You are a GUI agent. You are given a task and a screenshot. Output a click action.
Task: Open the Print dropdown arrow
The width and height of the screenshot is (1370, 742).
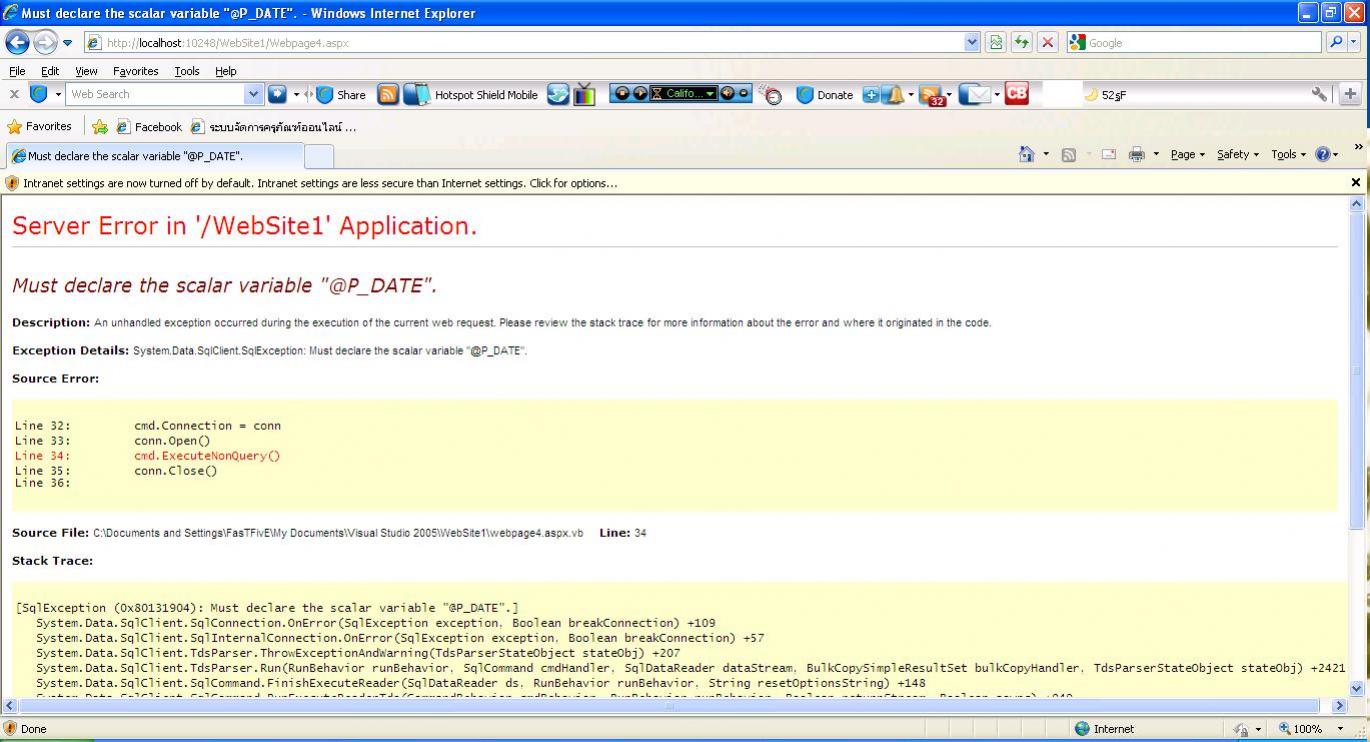coord(1156,155)
